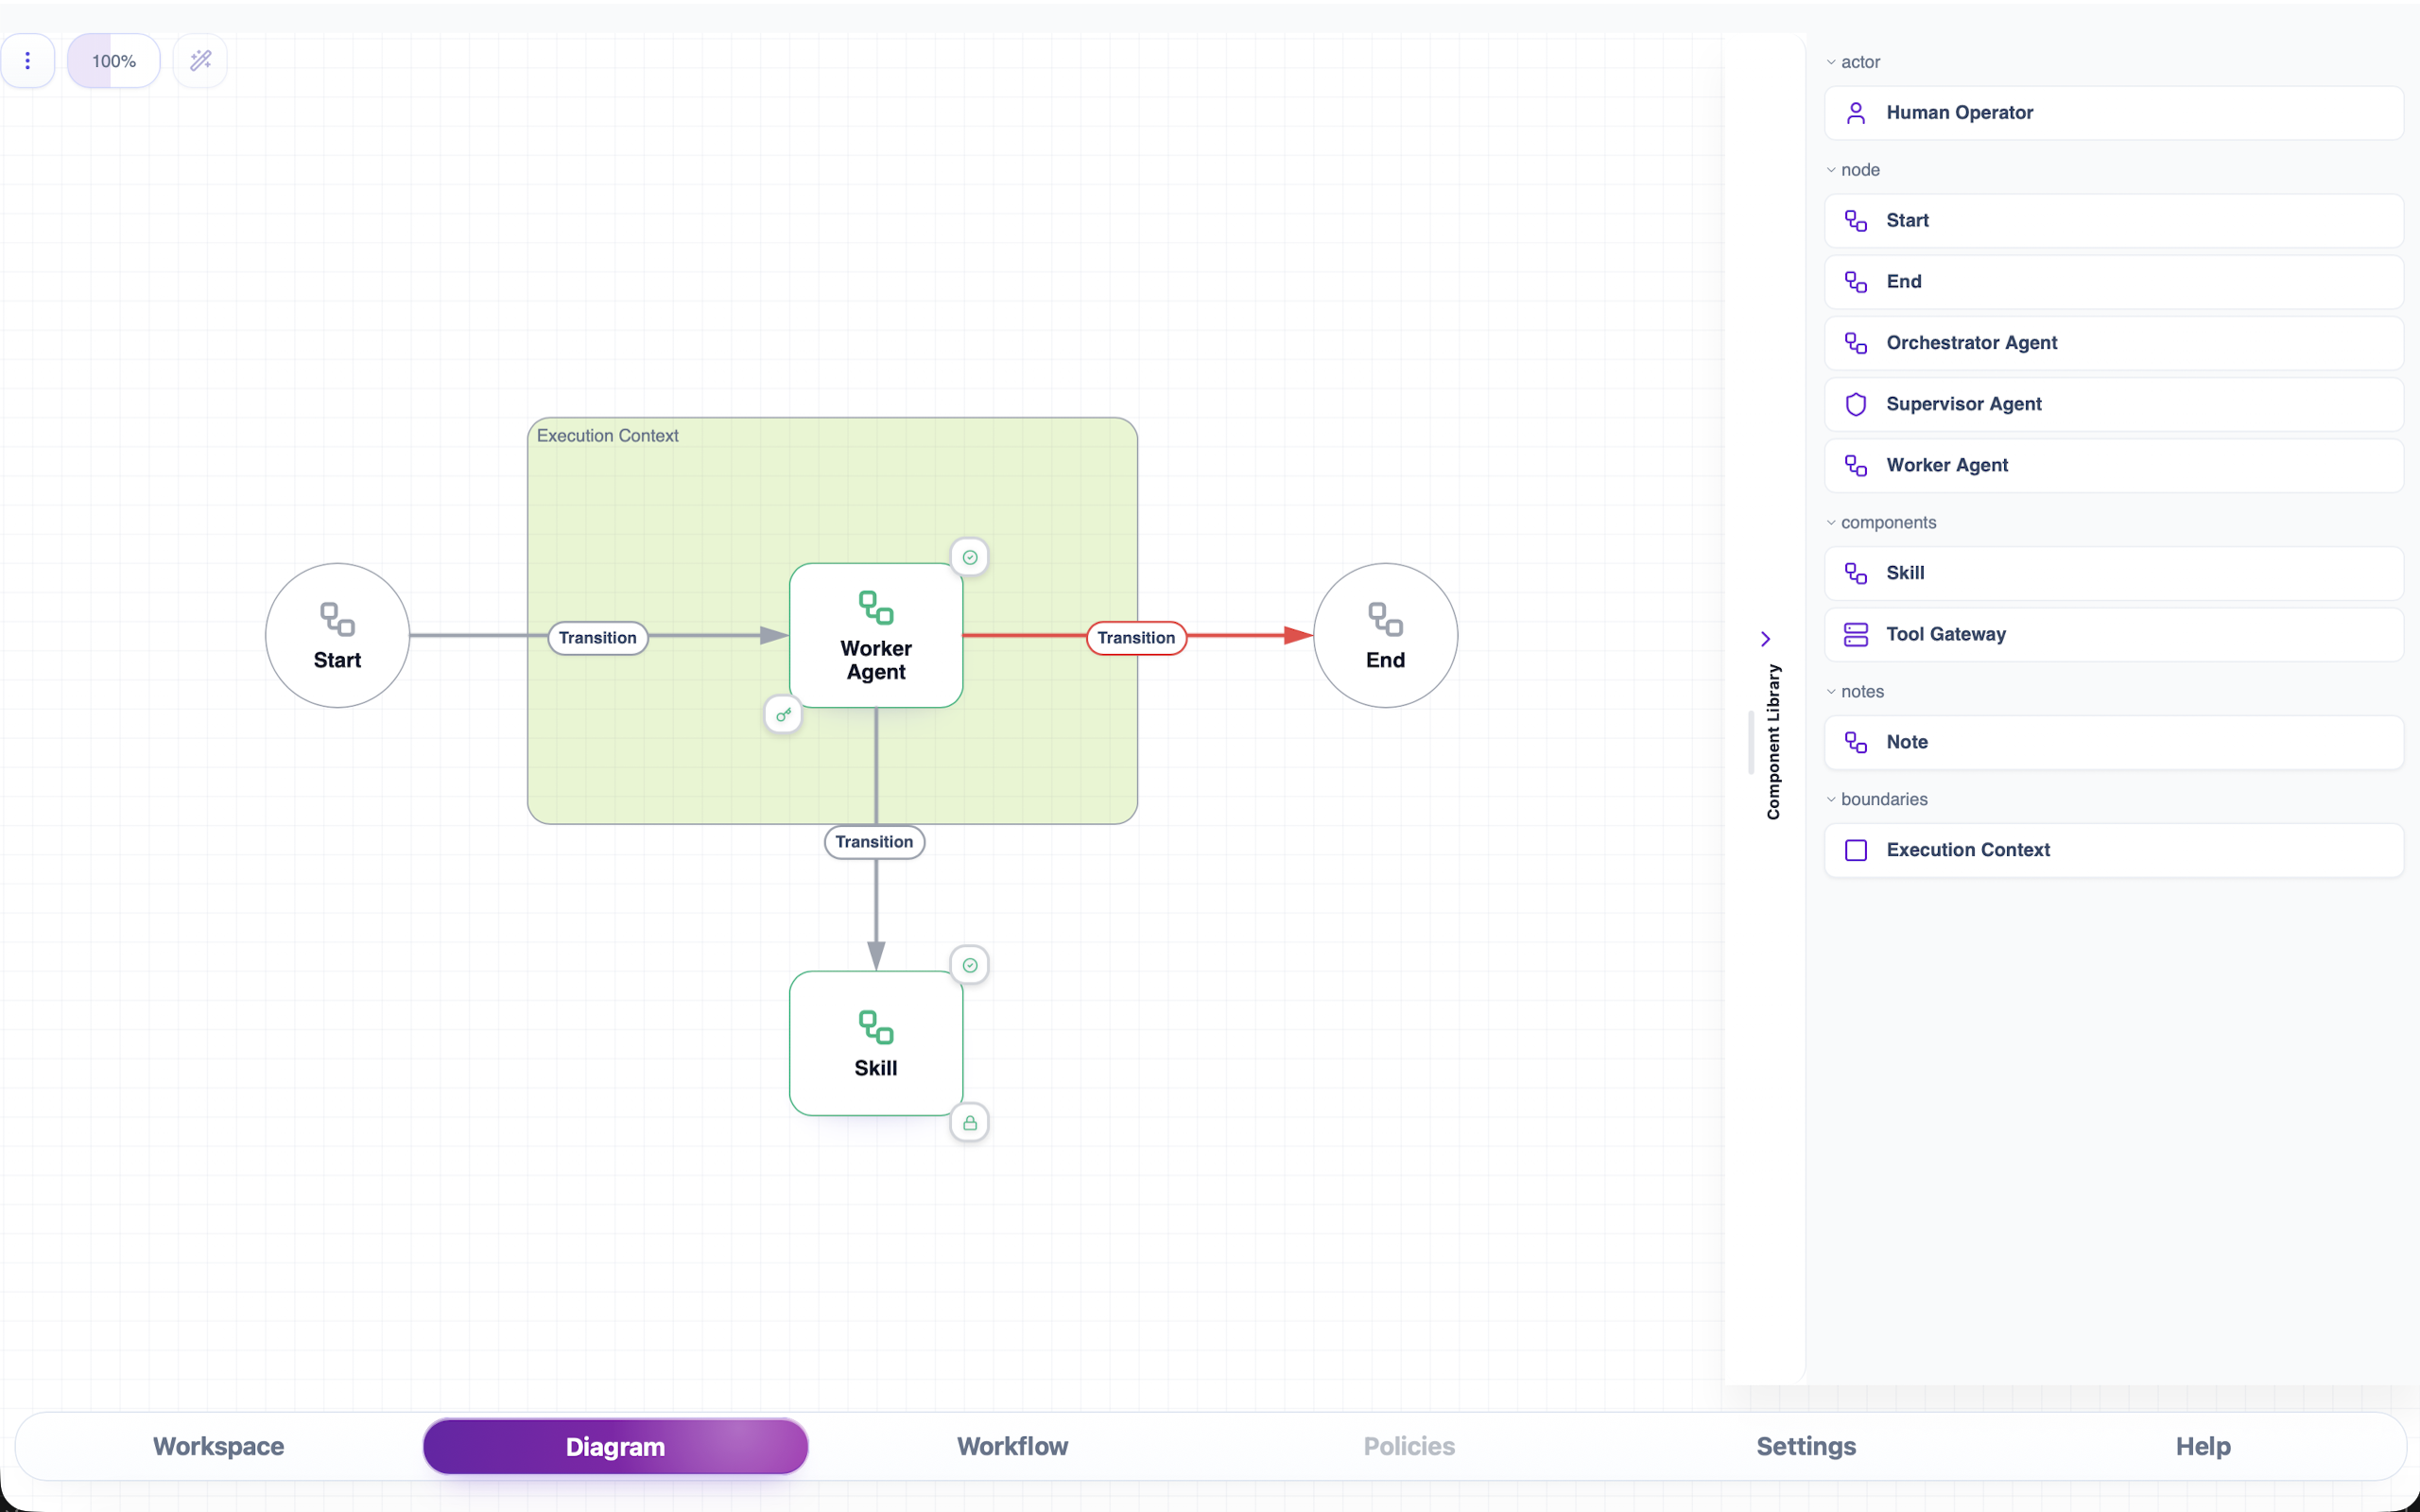This screenshot has height=1512, width=2420.
Task: Click the Skill icon in library
Action: [x=1856, y=573]
